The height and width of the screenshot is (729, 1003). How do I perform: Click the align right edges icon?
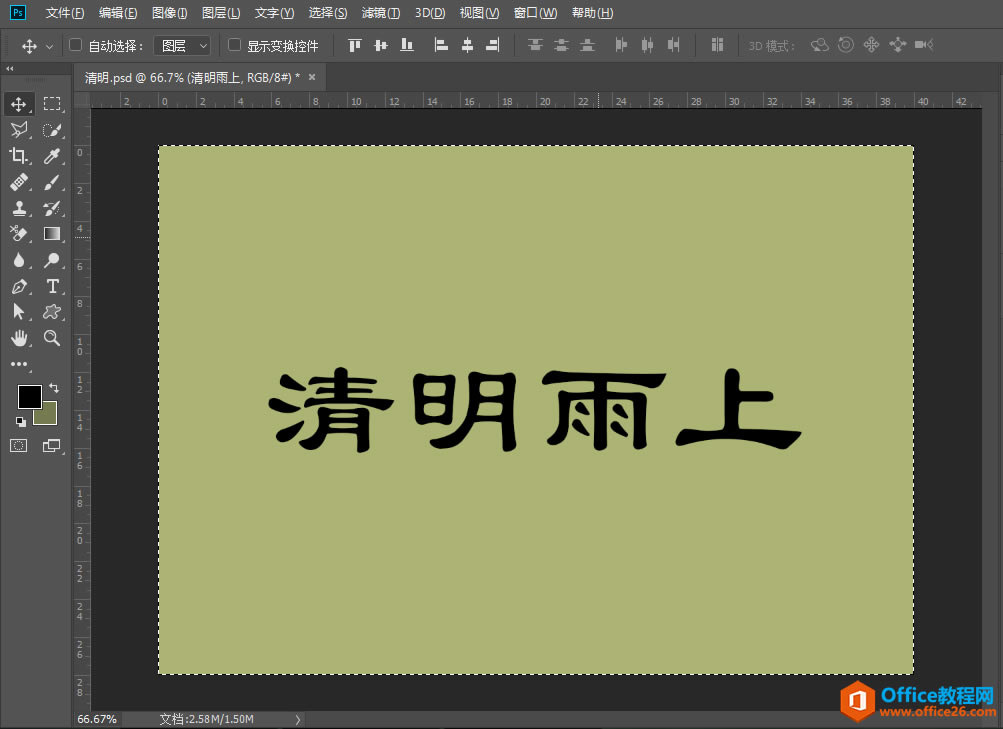[x=493, y=45]
